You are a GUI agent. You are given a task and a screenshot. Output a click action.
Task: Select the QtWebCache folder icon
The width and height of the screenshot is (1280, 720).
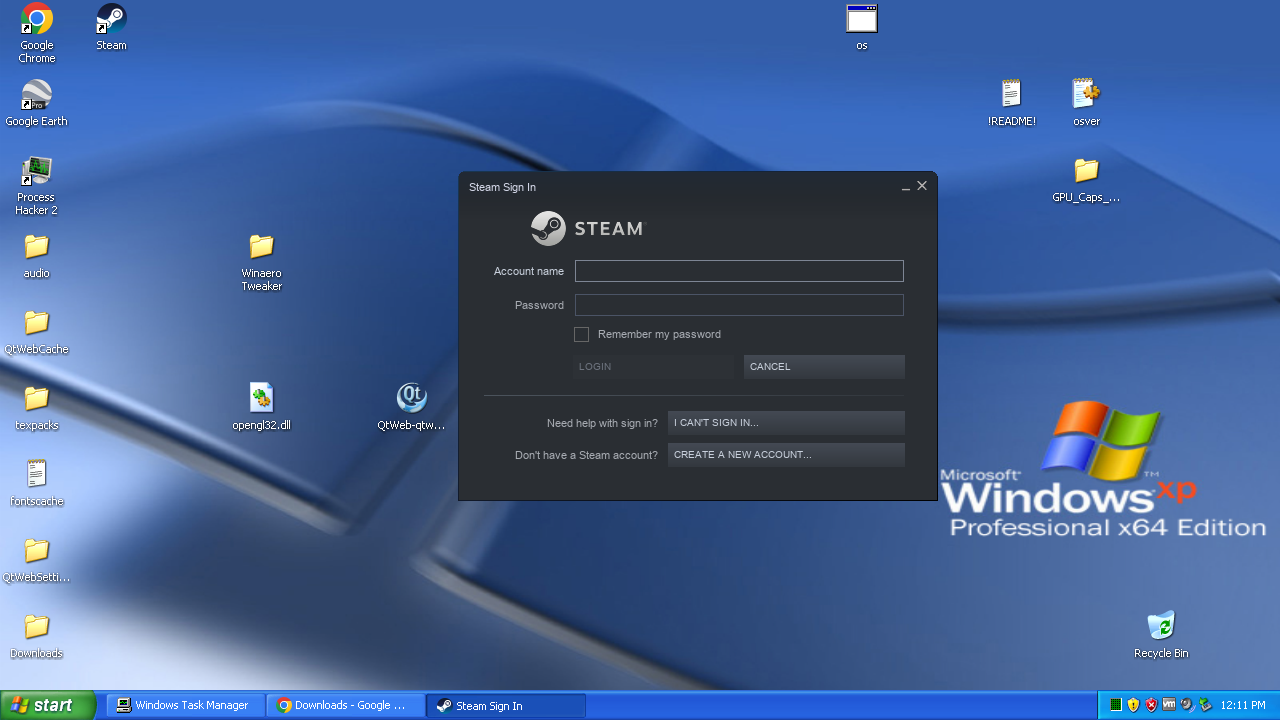[x=37, y=323]
